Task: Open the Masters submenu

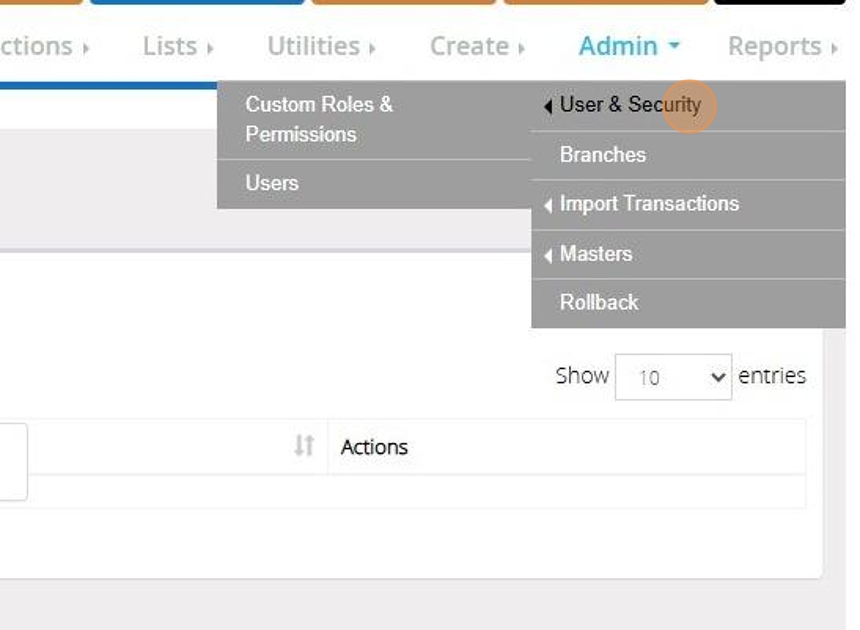Action: click(596, 254)
